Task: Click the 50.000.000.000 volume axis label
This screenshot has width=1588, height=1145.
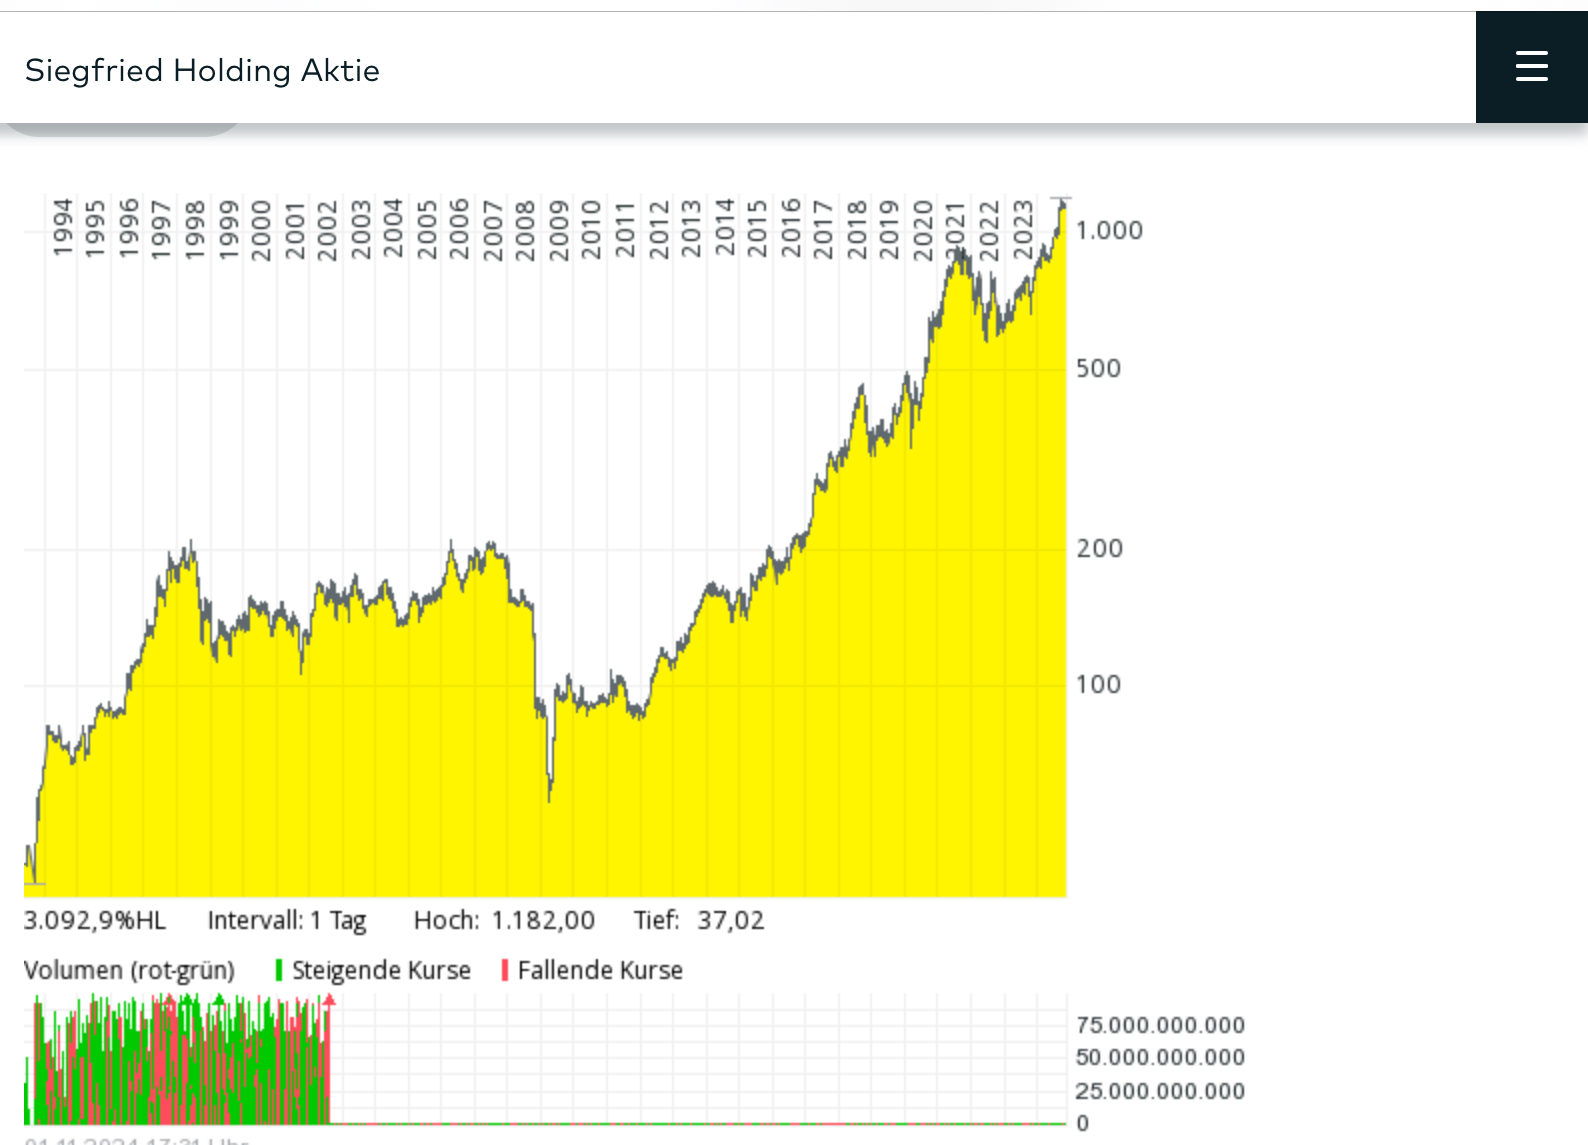Action: (x=1160, y=1058)
